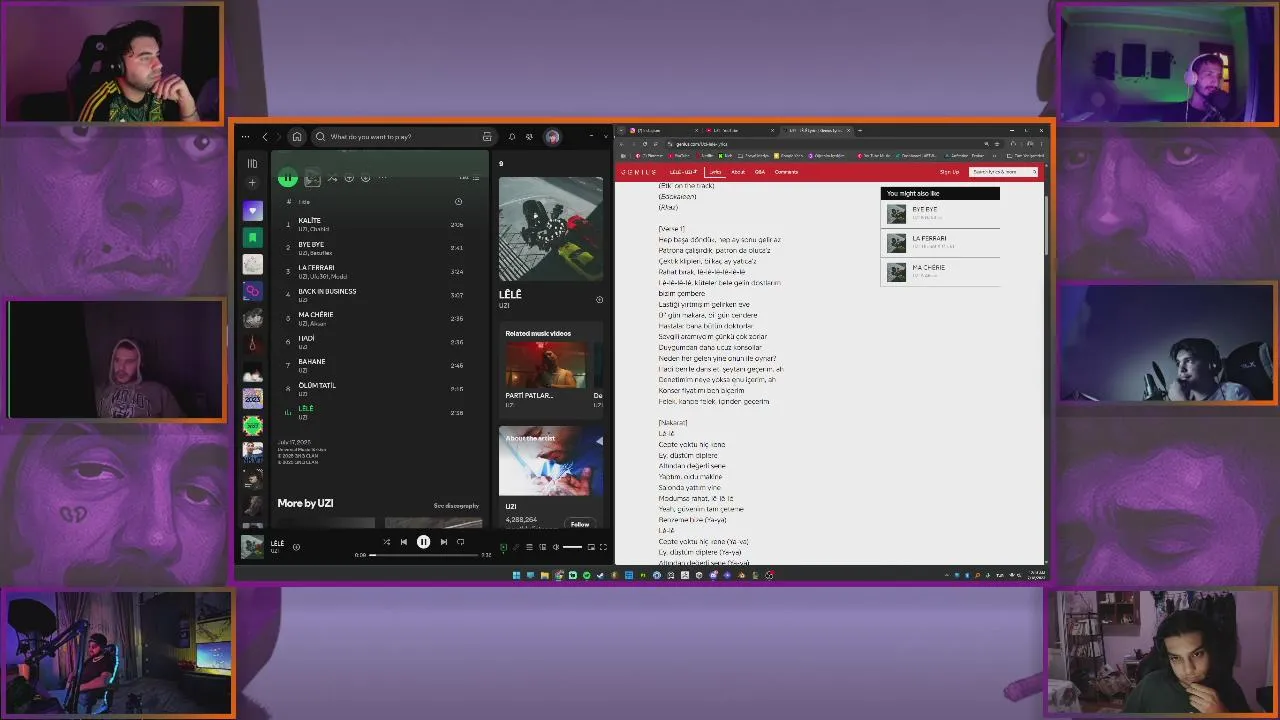Open new browser tab plus button

pos(861,131)
